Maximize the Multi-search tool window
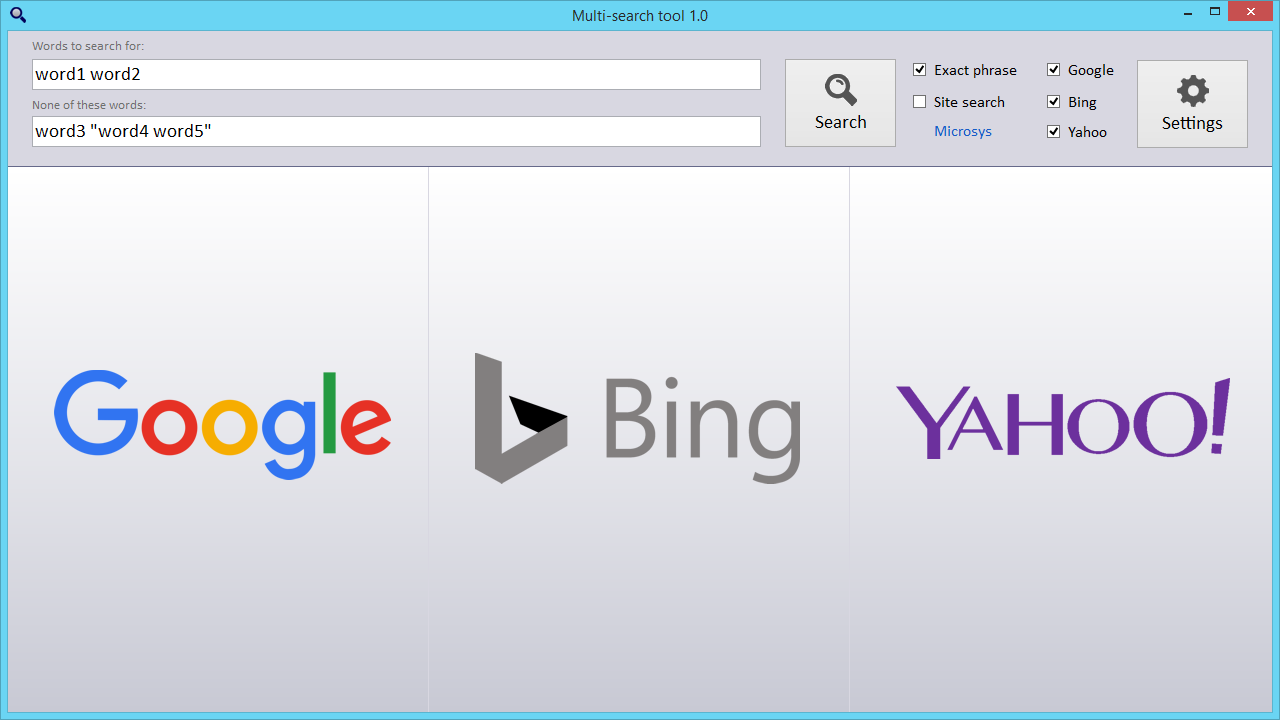The width and height of the screenshot is (1280, 720). click(x=1215, y=12)
